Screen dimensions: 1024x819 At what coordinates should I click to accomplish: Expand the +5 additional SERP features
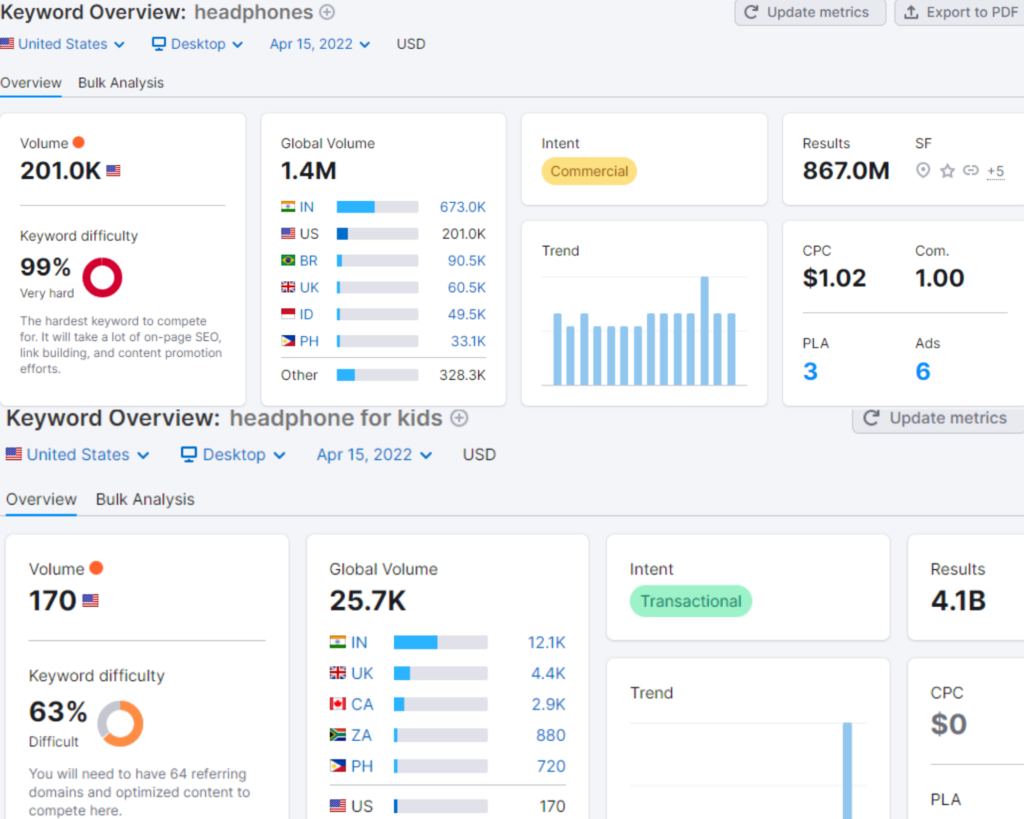click(x=995, y=171)
